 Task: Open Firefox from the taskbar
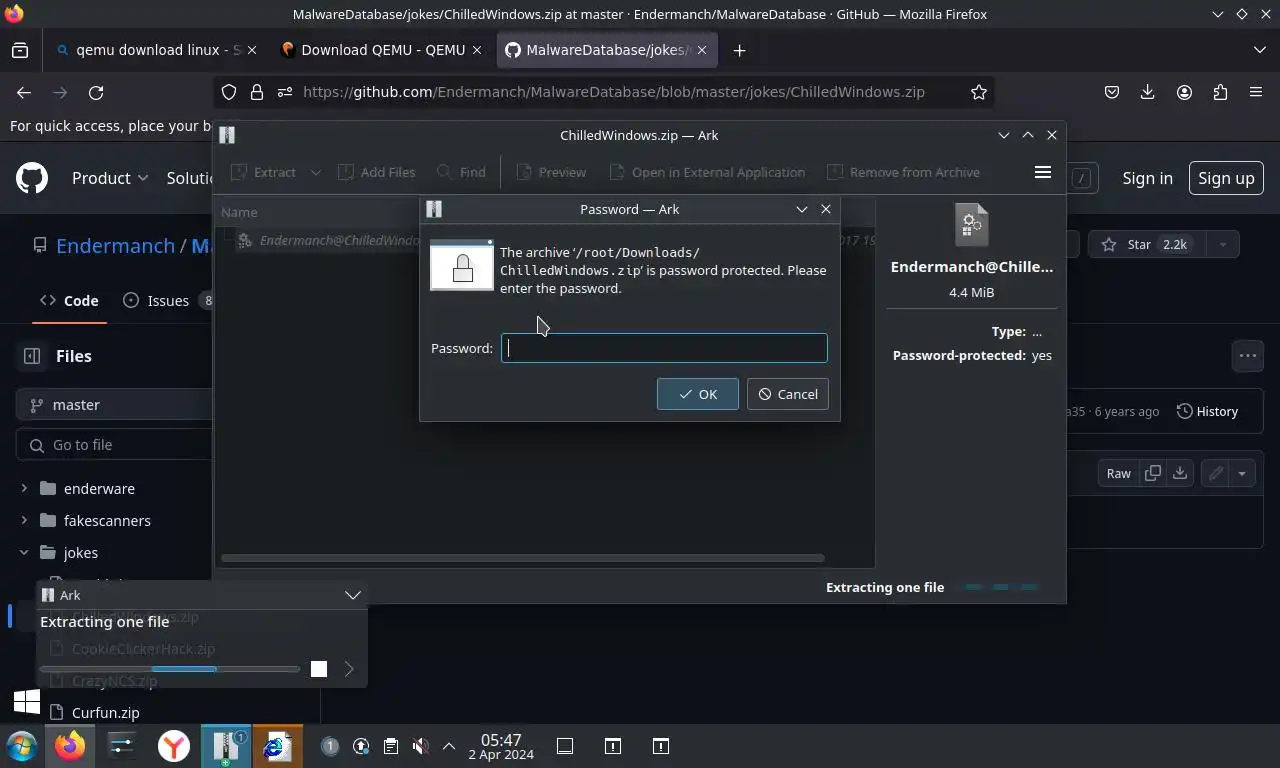click(x=70, y=746)
